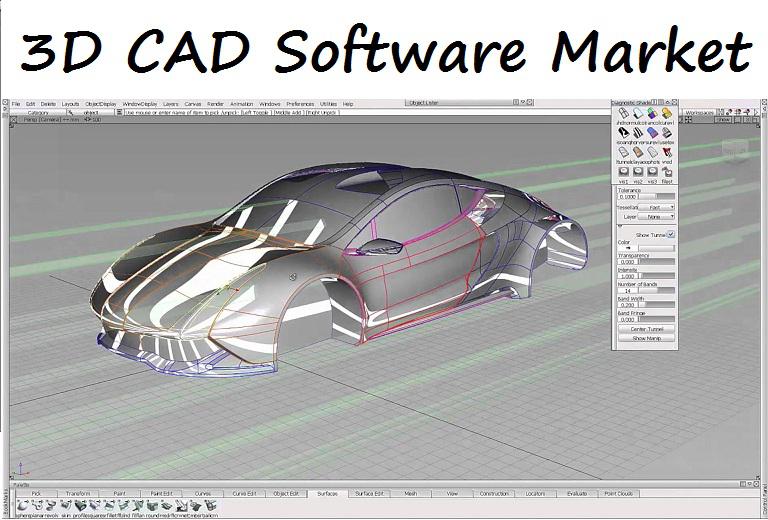Select the revolve surface tool
Viewport: 768px width, 520px height.
coord(51,505)
